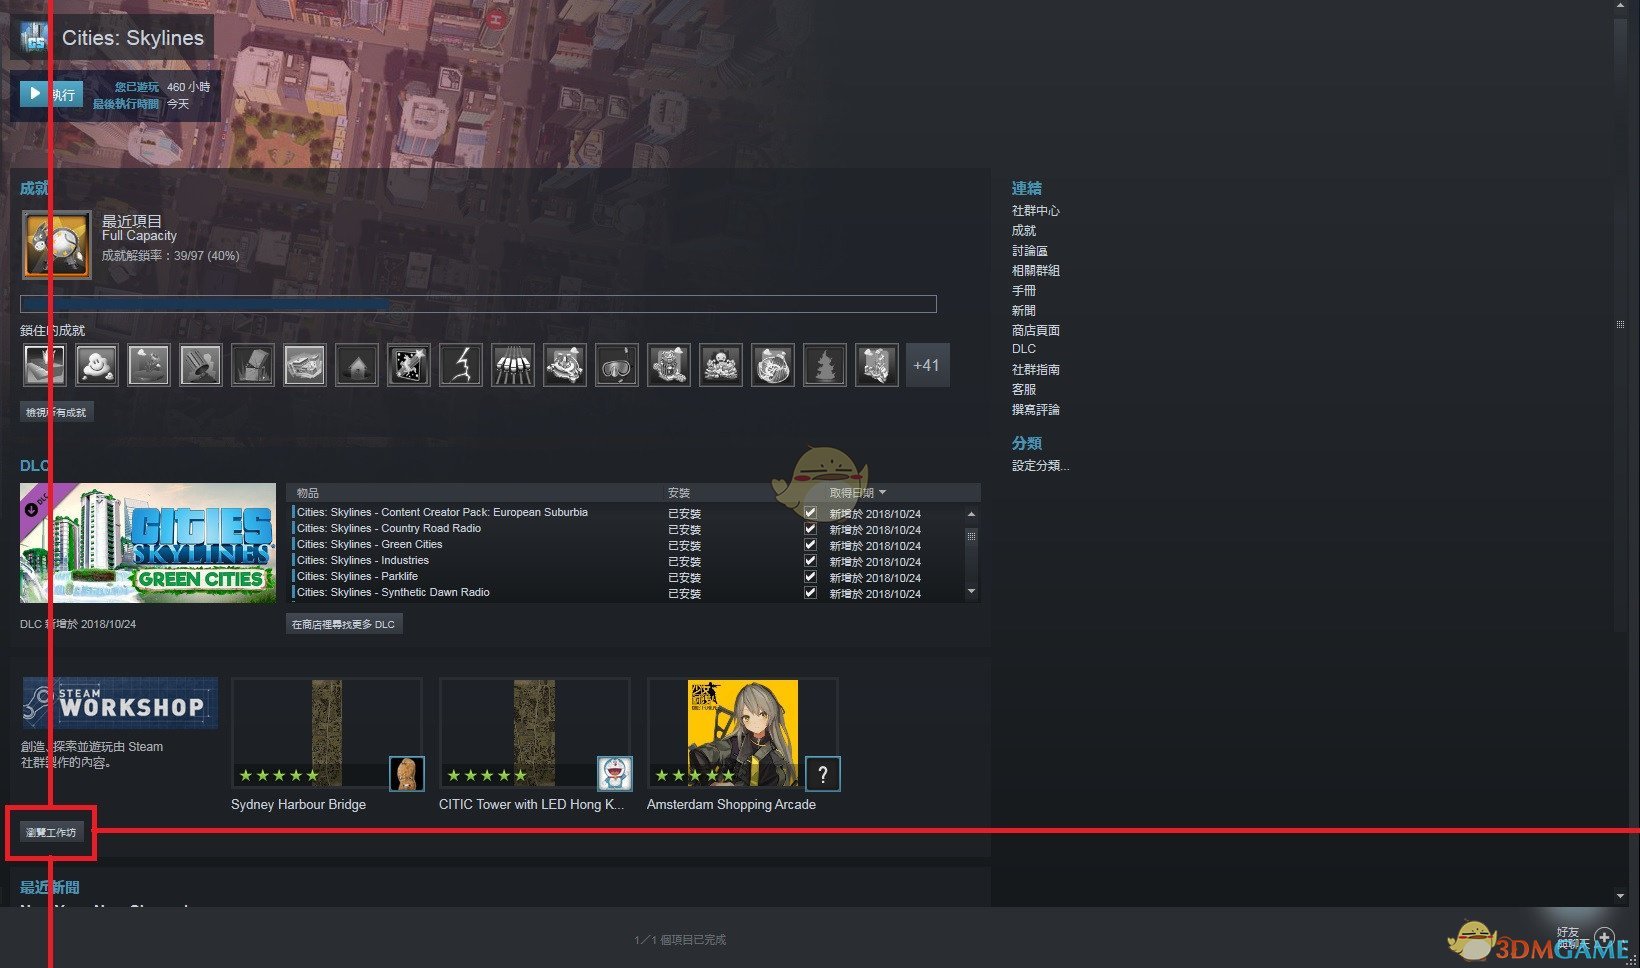Open CITIC Tower with LED workshop thumbnail

pyautogui.click(x=535, y=733)
